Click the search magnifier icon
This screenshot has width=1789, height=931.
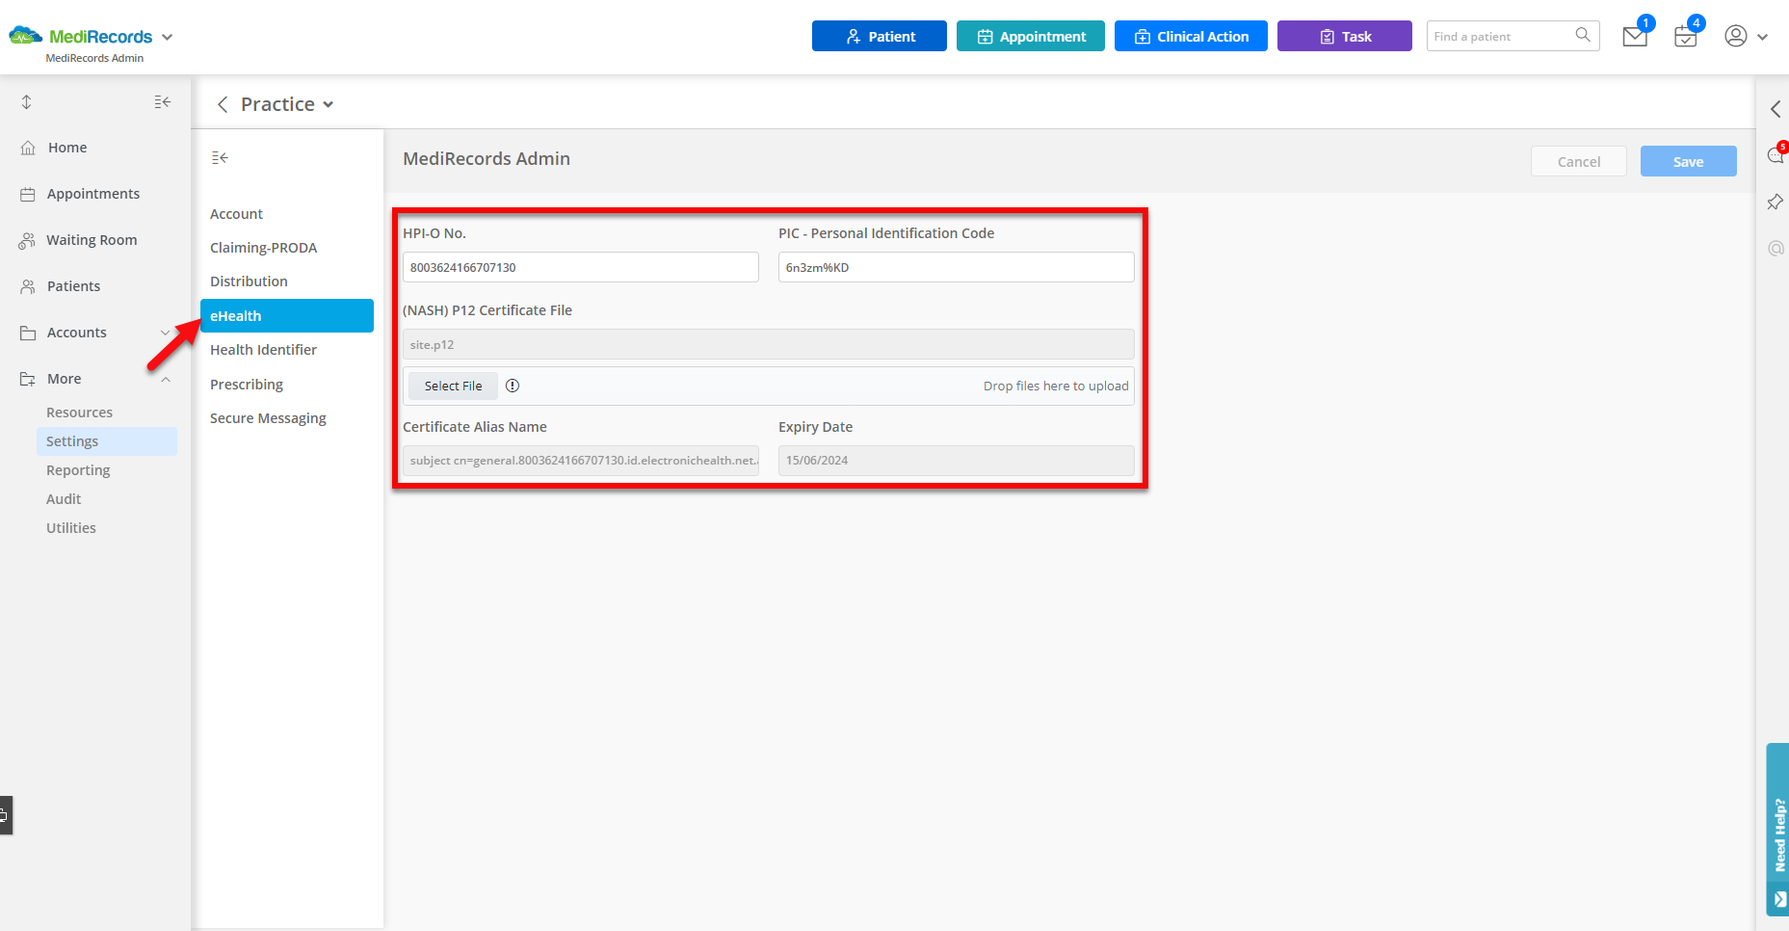(x=1583, y=35)
